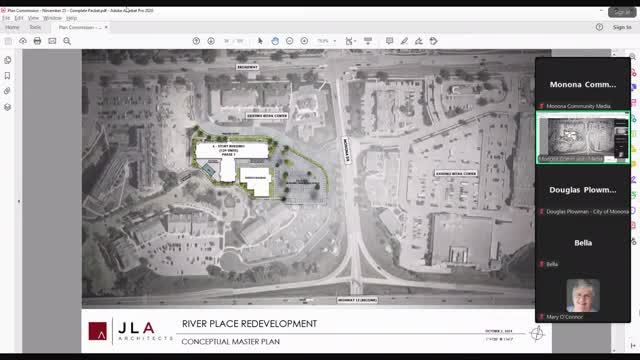Click the email envelope icon

(52, 41)
